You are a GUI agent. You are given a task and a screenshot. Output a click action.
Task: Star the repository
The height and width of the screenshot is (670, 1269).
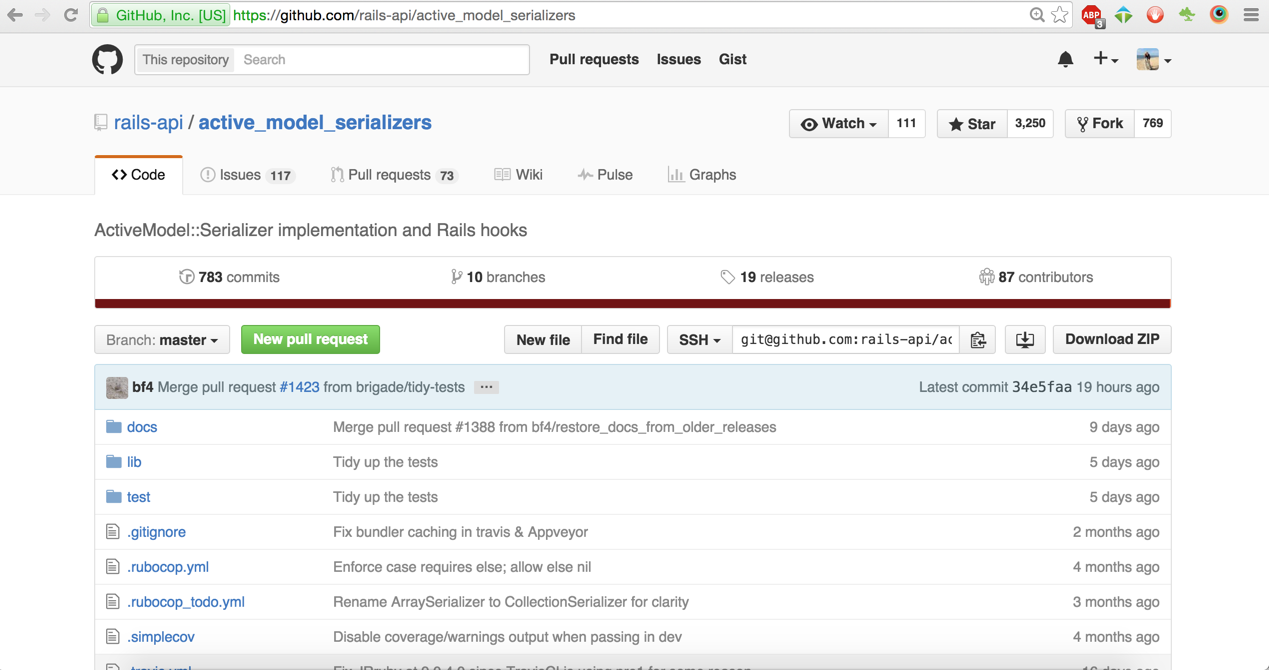[972, 124]
